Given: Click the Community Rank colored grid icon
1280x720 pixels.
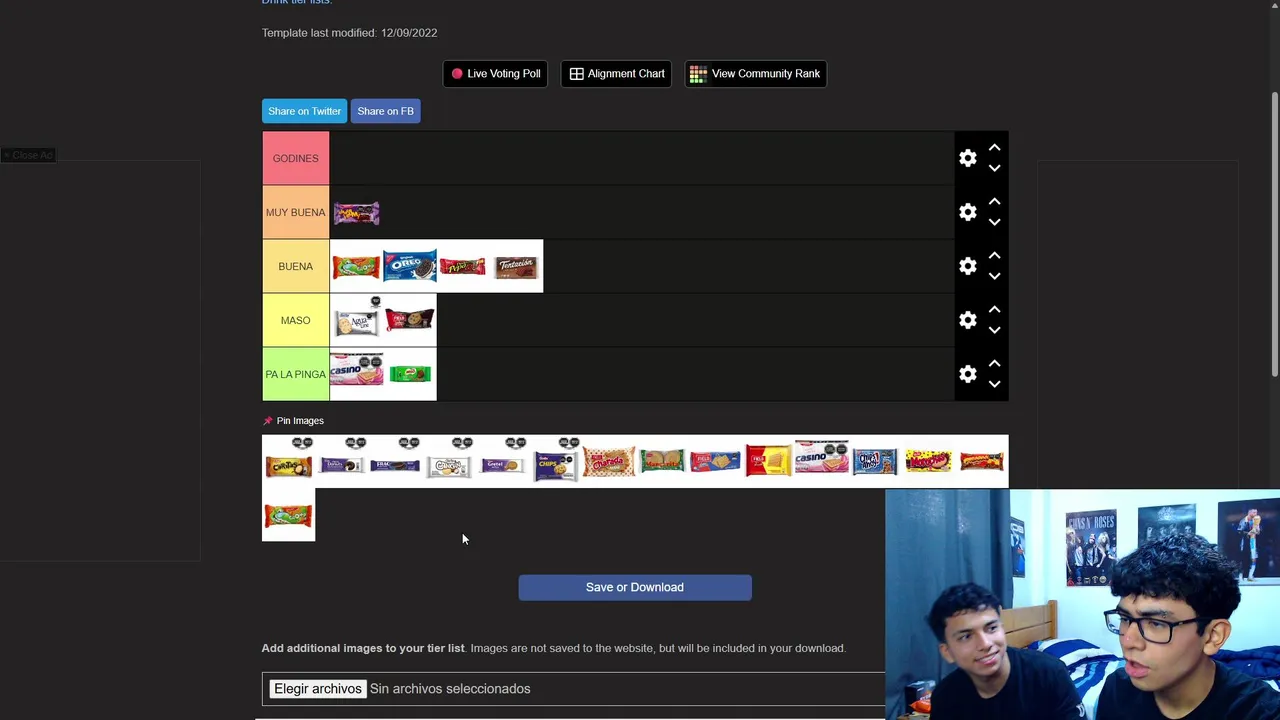Looking at the screenshot, I should (x=698, y=73).
